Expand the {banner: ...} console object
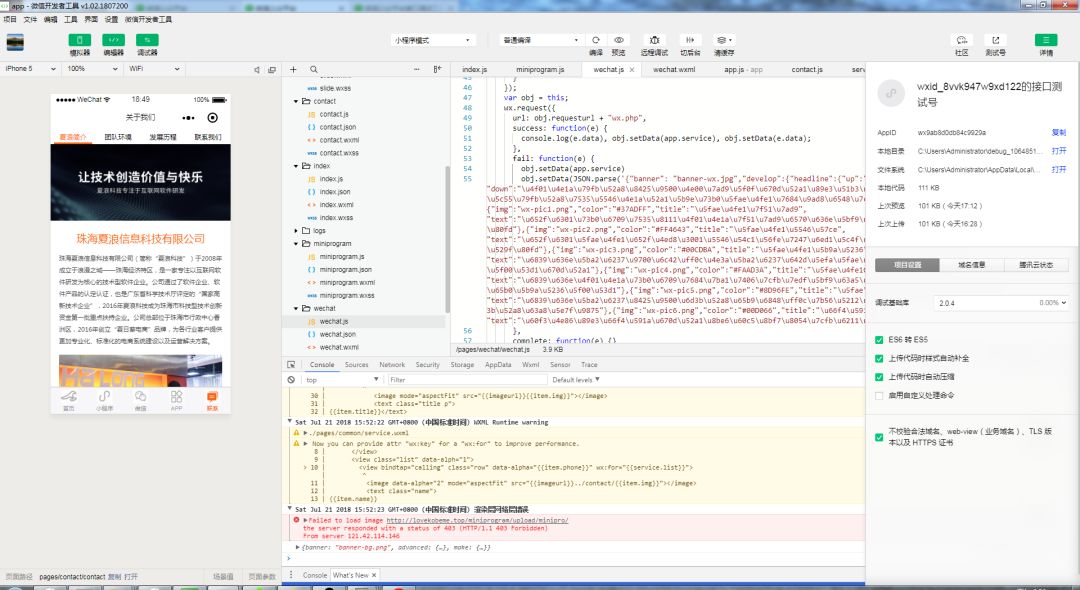1080x590 pixels. [298, 548]
